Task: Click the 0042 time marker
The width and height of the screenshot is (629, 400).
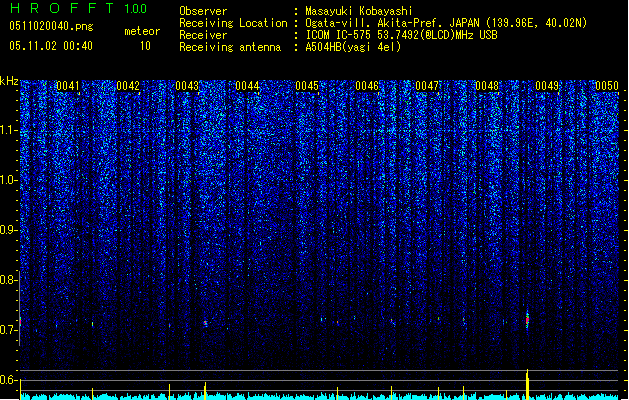Action: [128, 86]
